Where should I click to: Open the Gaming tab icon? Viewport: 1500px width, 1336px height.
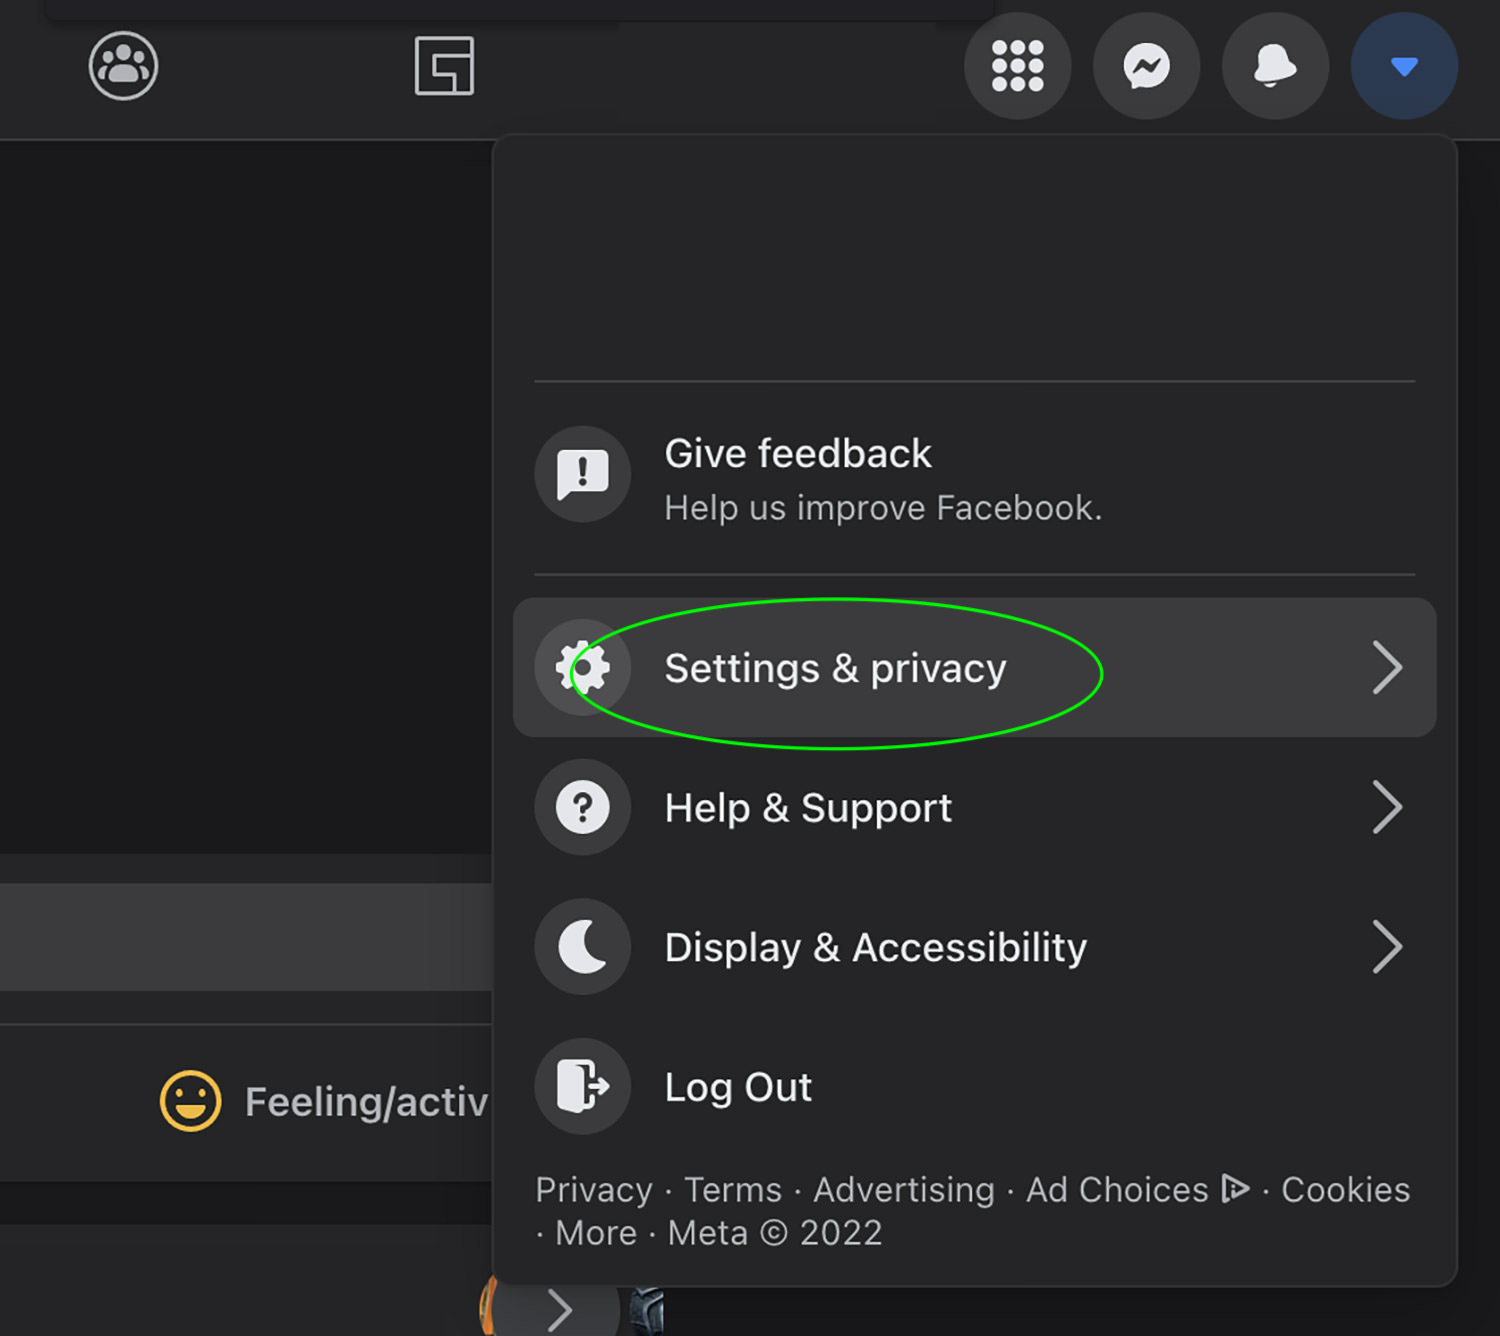pyautogui.click(x=444, y=66)
